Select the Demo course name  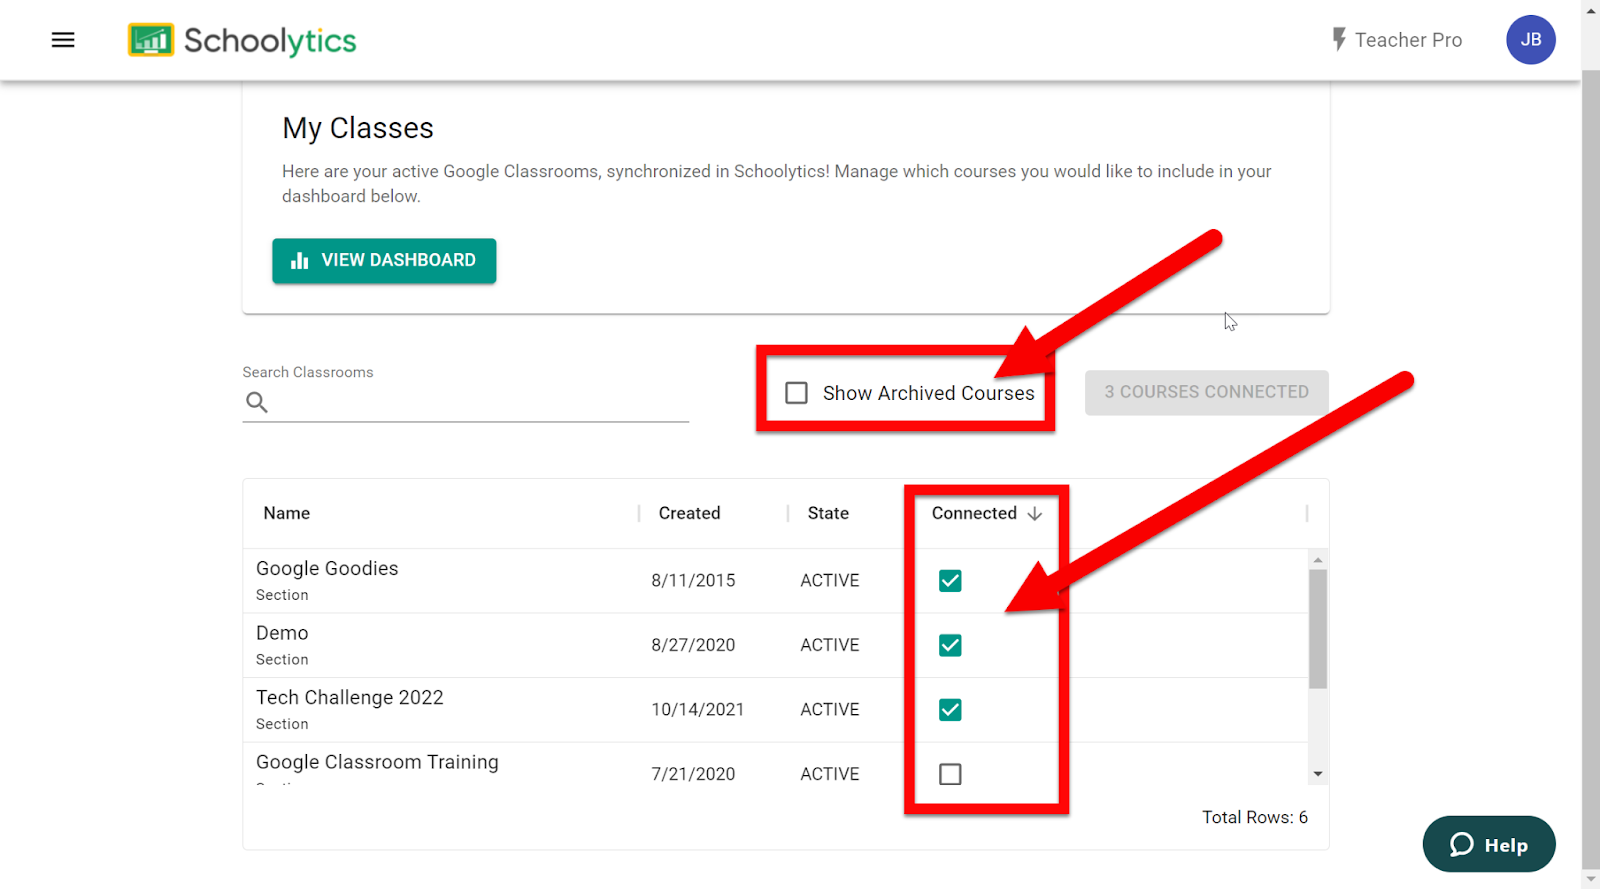282,633
